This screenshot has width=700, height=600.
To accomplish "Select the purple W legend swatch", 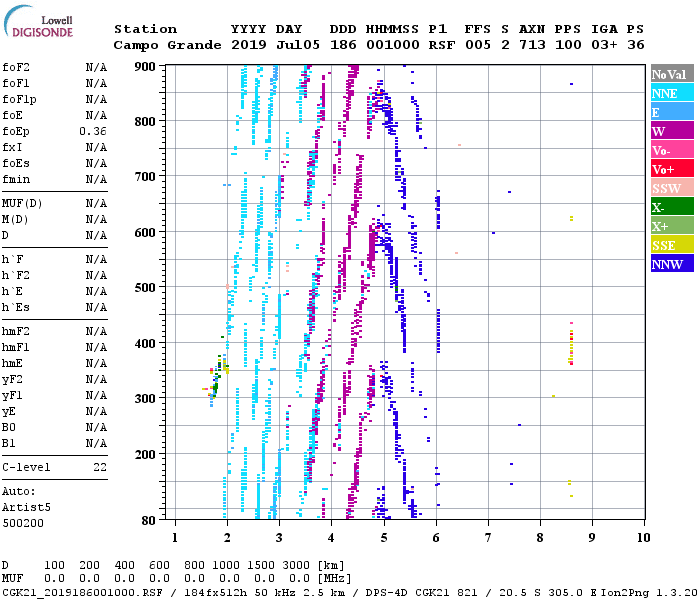I will [x=672, y=130].
